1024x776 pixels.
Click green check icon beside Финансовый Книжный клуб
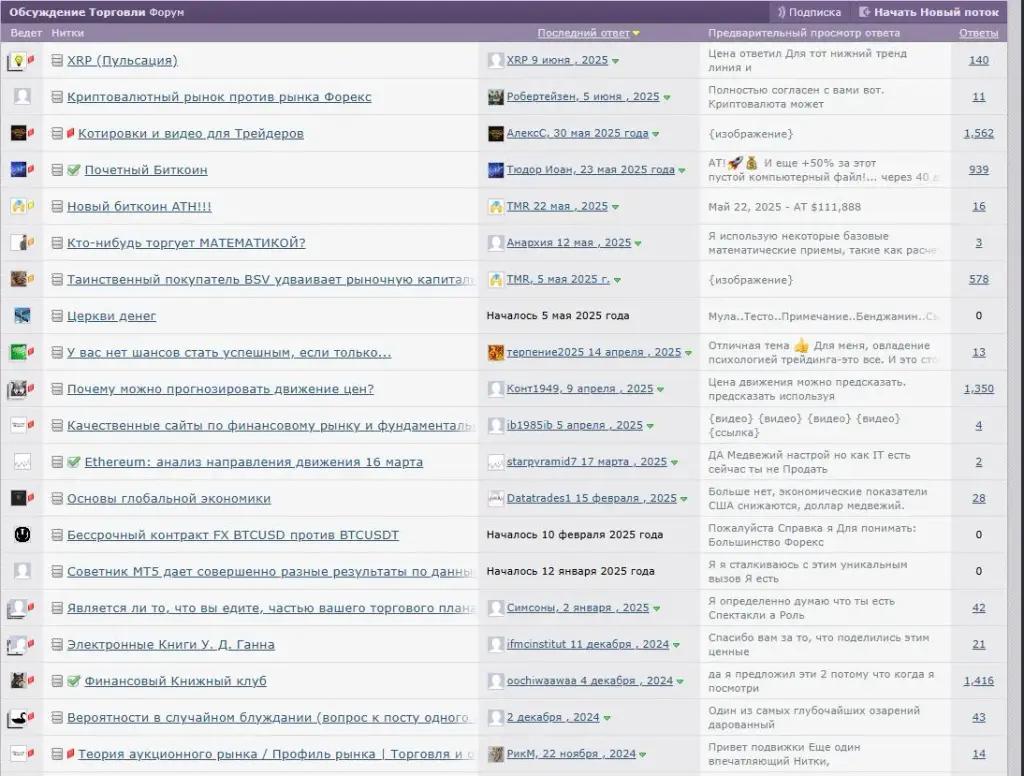[x=74, y=681]
